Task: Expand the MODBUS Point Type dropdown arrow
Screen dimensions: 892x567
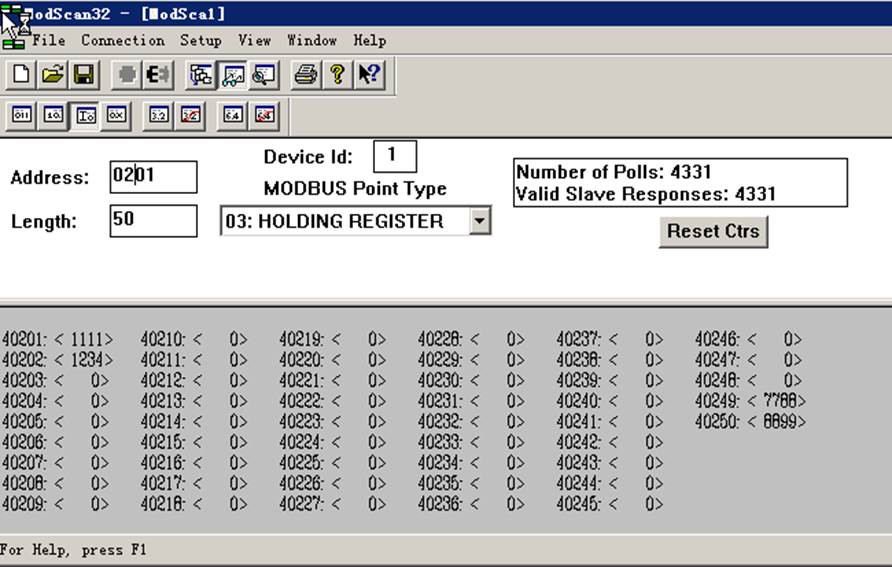Action: pyautogui.click(x=480, y=221)
